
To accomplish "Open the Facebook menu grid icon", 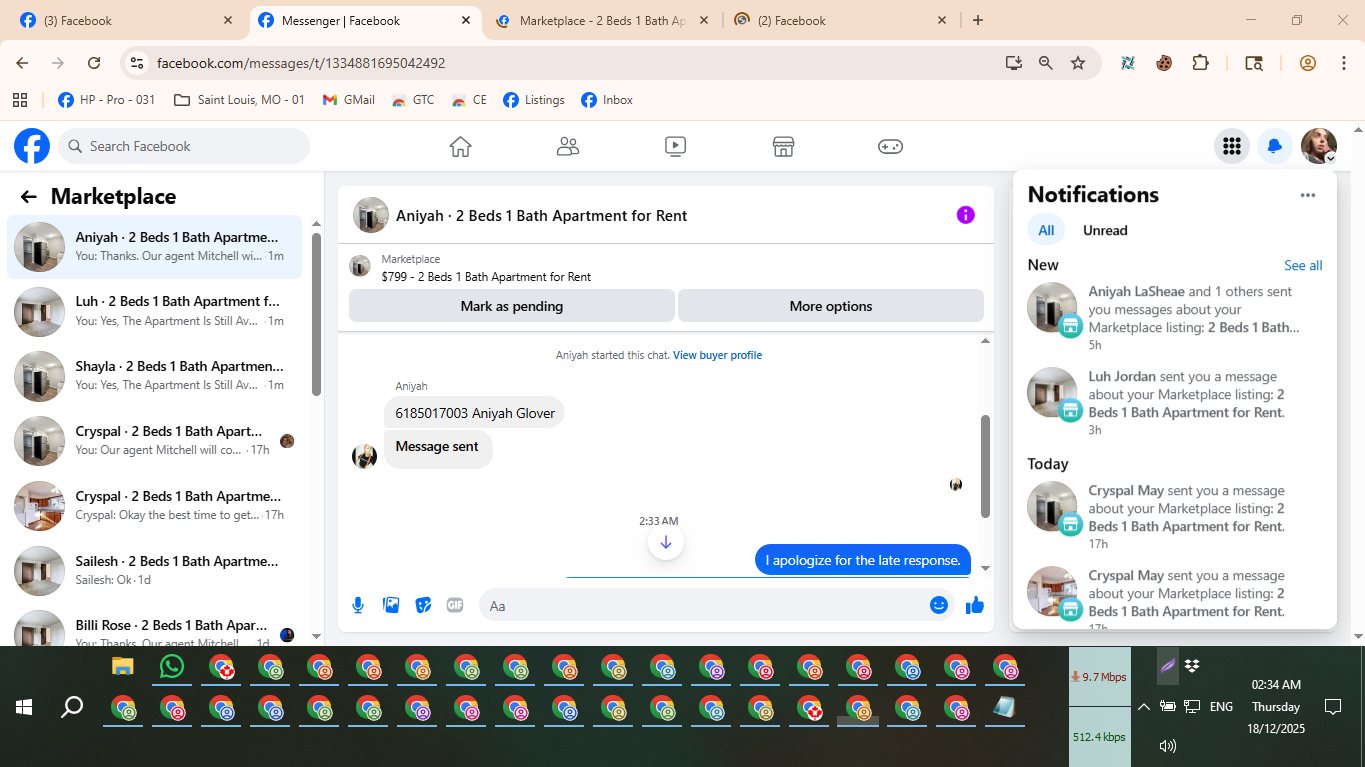I will [1232, 146].
